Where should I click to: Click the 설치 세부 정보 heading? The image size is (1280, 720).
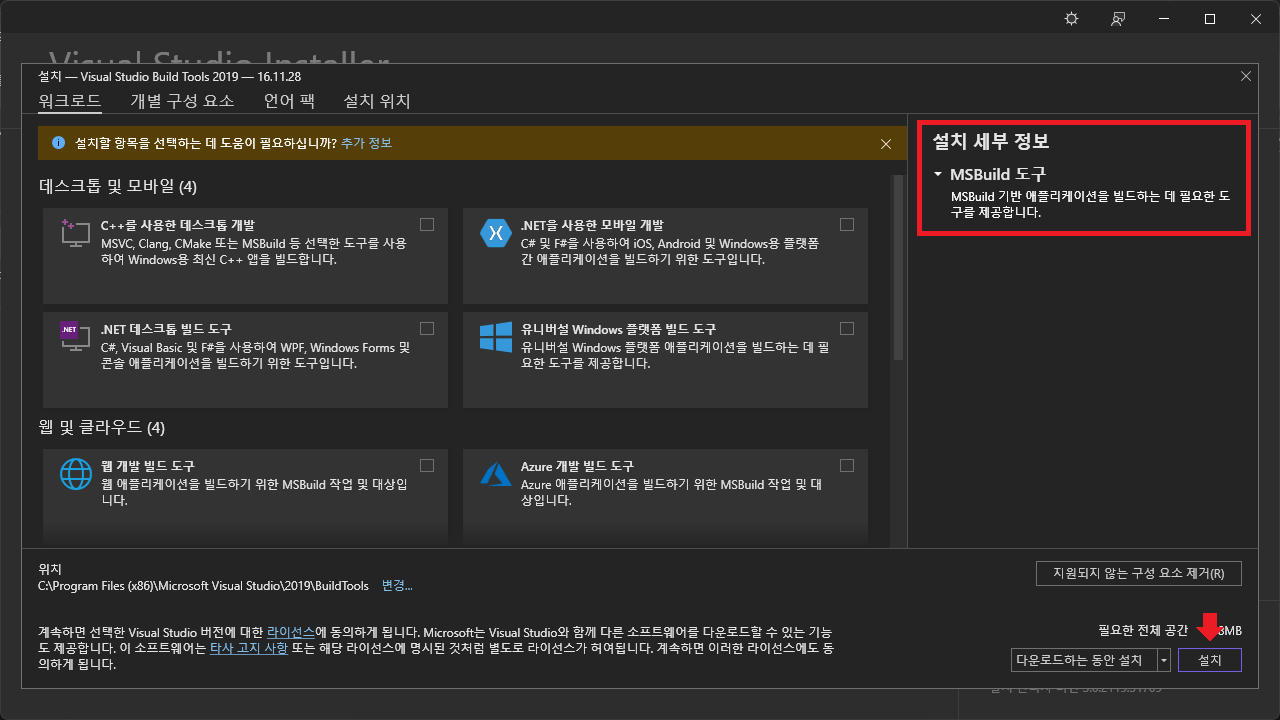[x=990, y=142]
